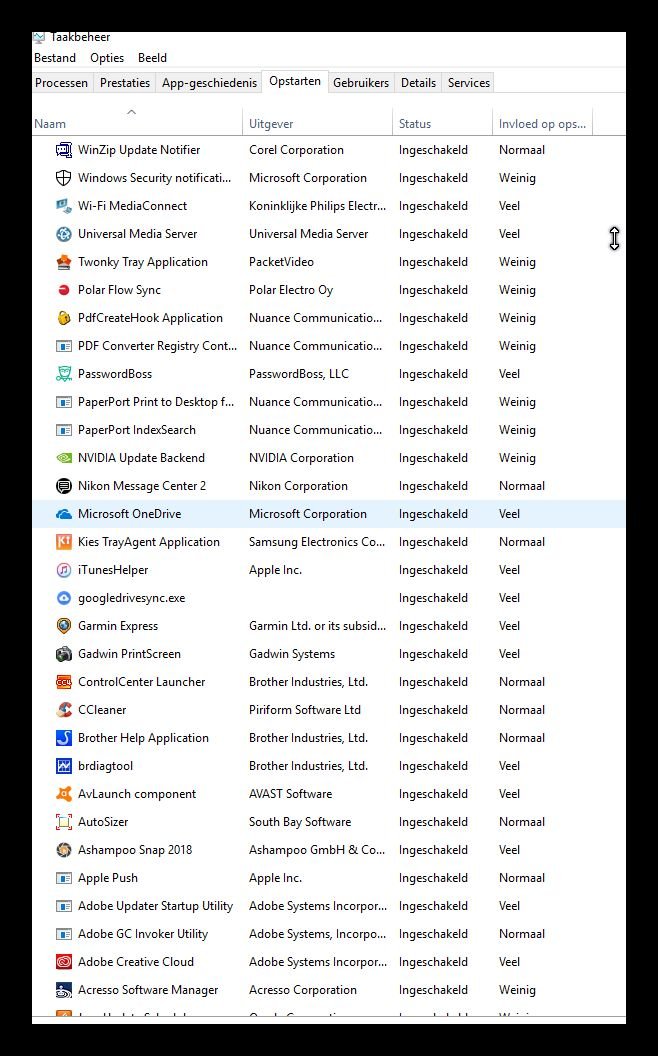Click the Garmin Express globe icon
Image resolution: width=658 pixels, height=1056 pixels.
[63, 626]
